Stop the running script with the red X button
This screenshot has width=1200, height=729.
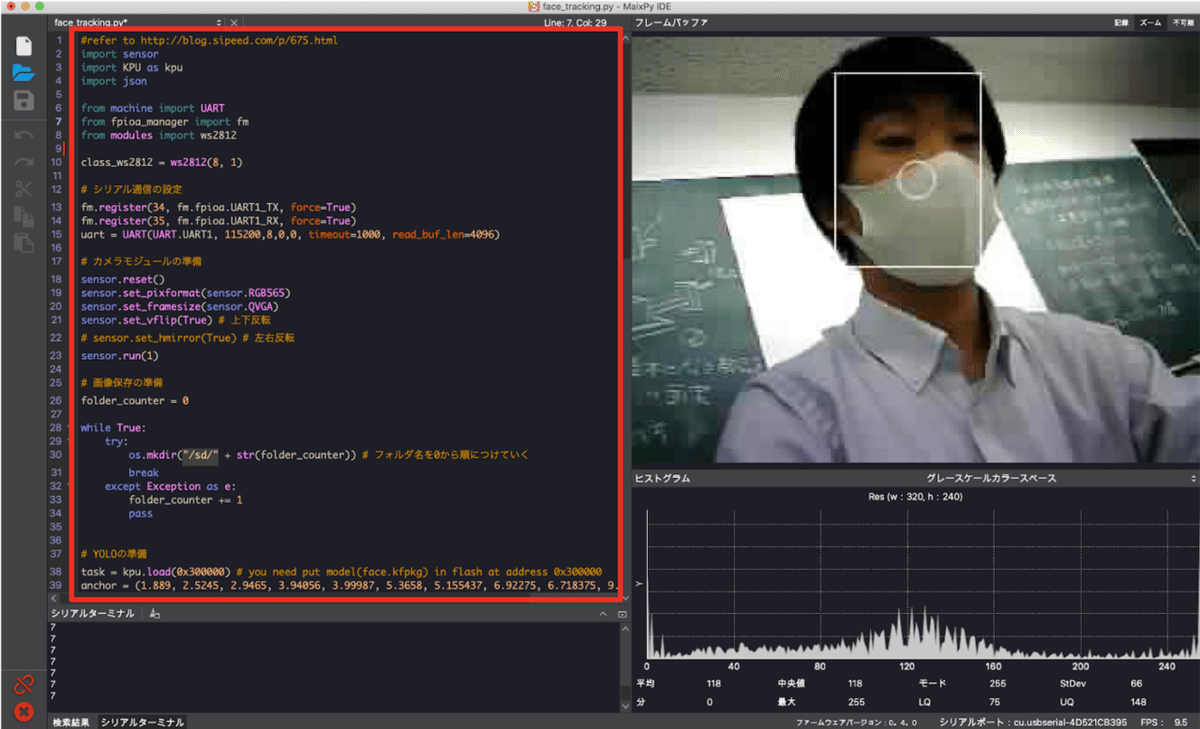point(24,712)
